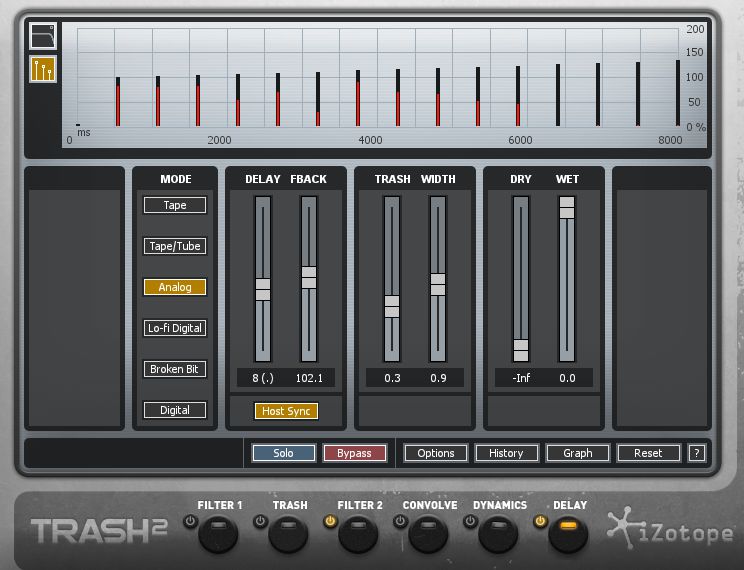Click the dry value field -Inf
The image size is (744, 570).
point(521,378)
